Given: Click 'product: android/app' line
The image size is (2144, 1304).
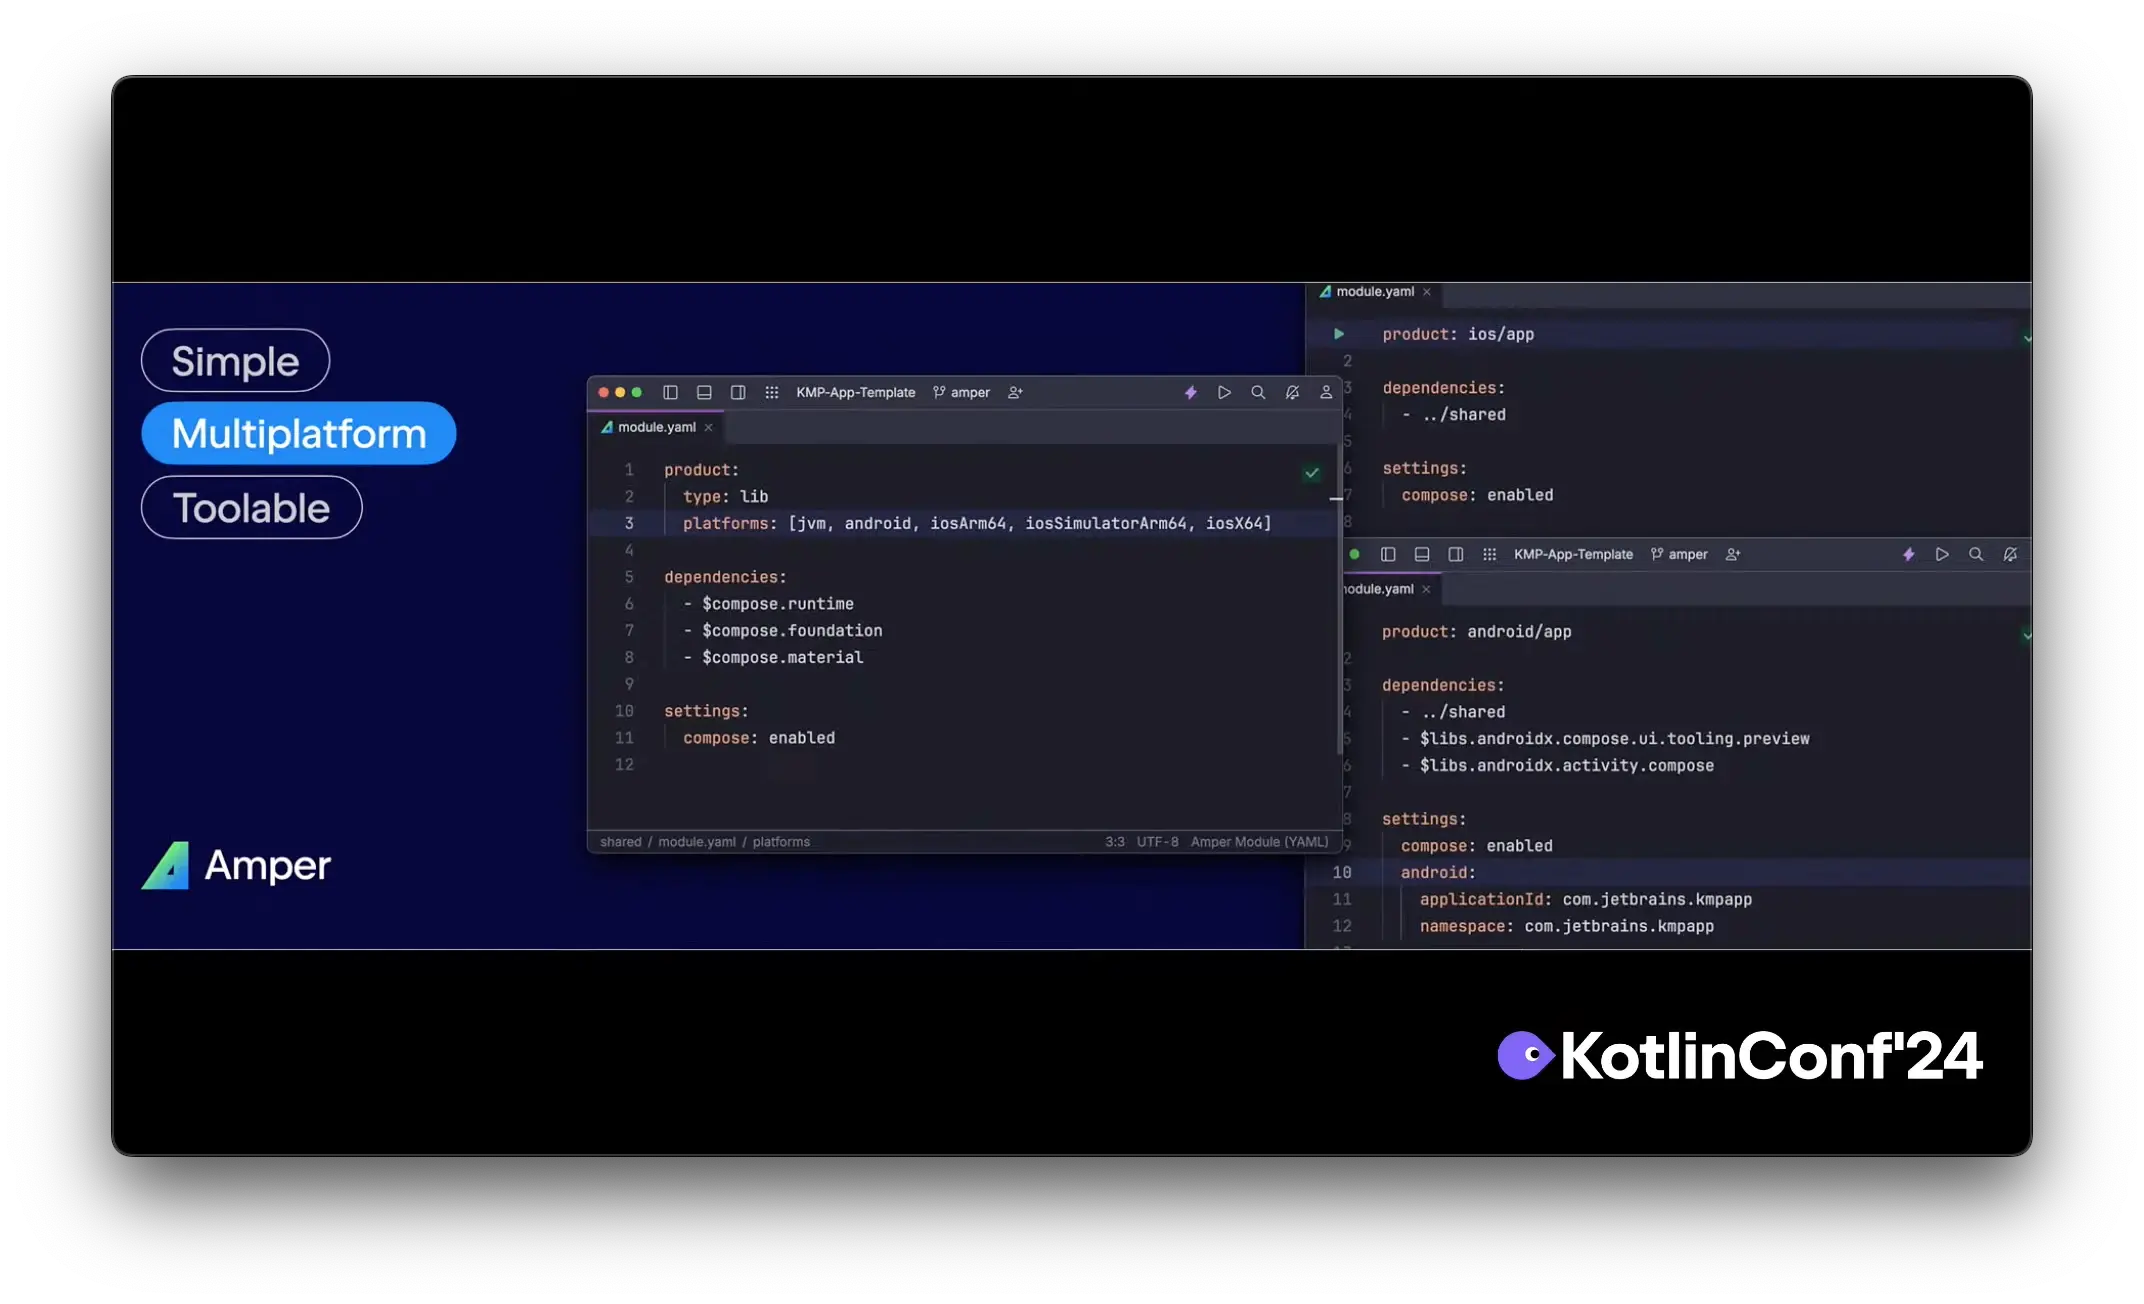Looking at the screenshot, I should point(1477,632).
